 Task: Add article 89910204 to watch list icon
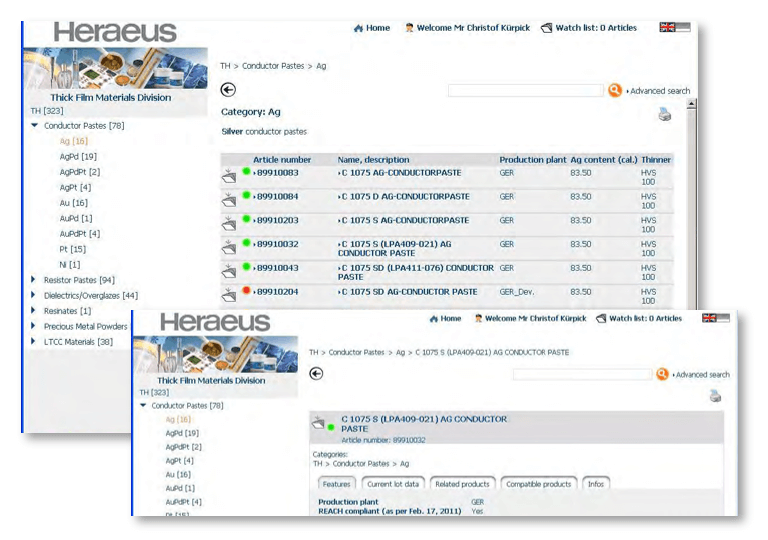click(229, 295)
